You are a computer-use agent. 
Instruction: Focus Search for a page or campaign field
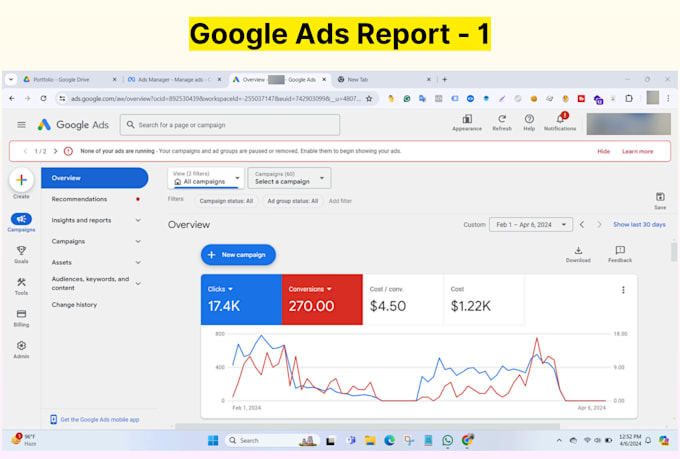(230, 125)
